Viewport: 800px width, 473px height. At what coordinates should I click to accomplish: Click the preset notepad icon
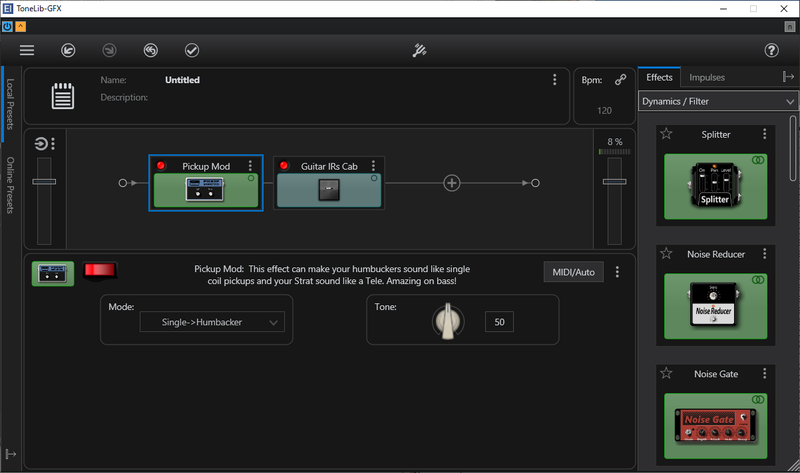[x=63, y=96]
